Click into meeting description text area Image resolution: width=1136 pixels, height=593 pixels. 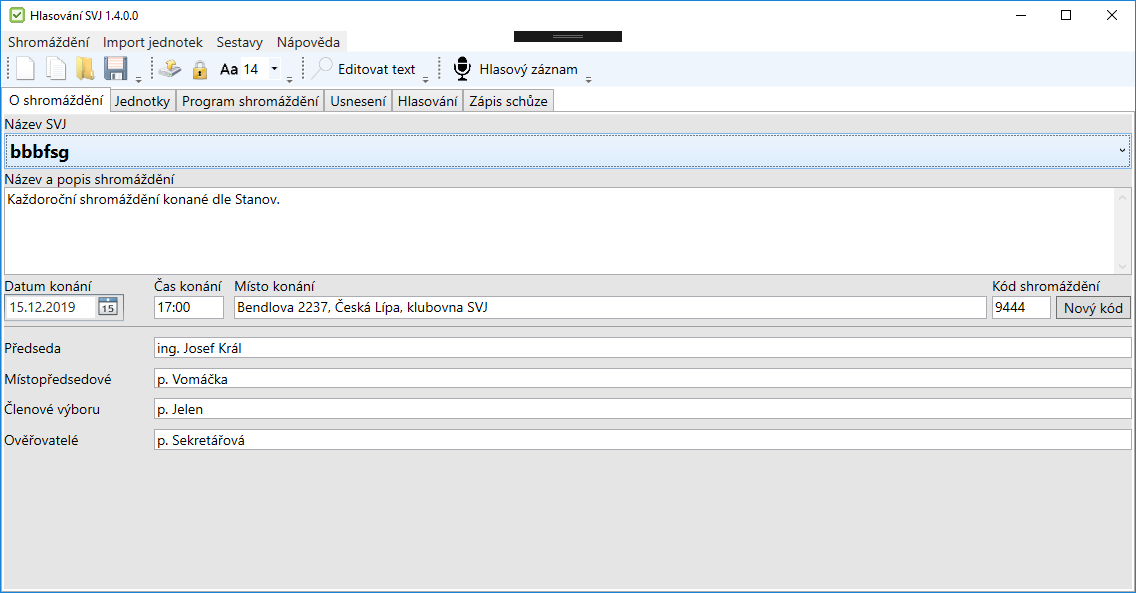click(x=559, y=231)
